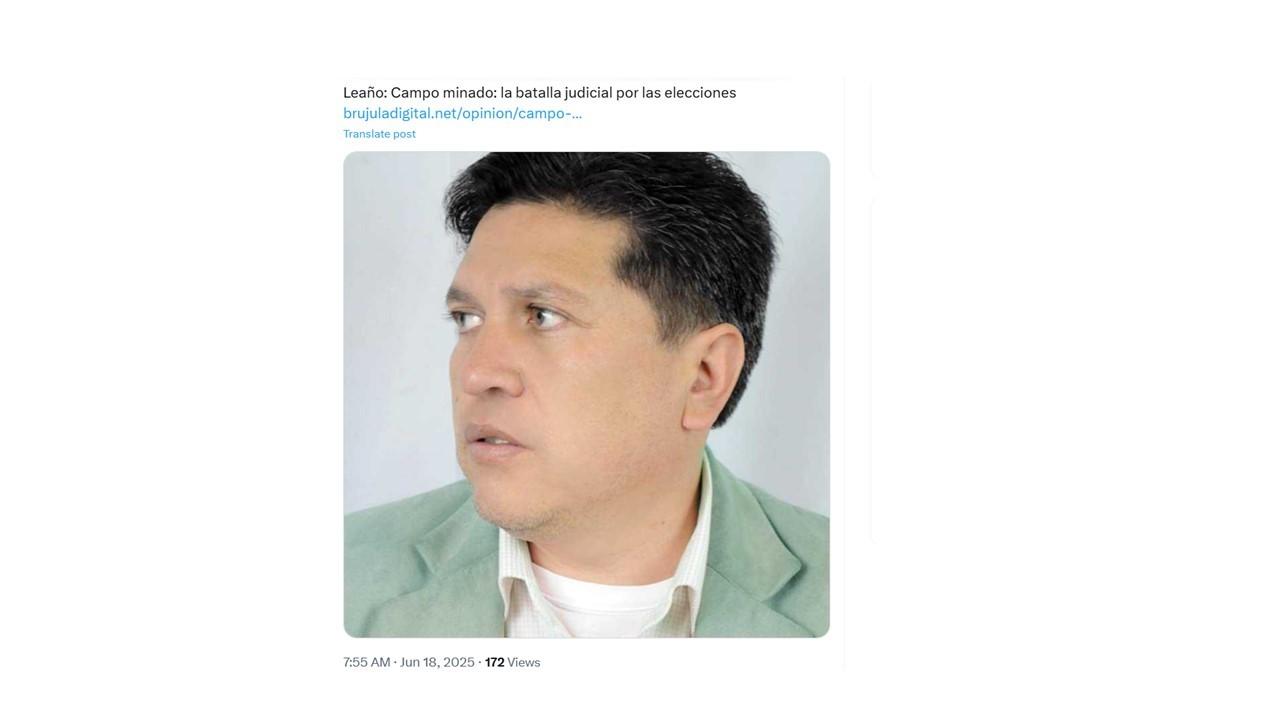Click the word Views beside the count
Screen dimensions: 1280x720
[524, 662]
